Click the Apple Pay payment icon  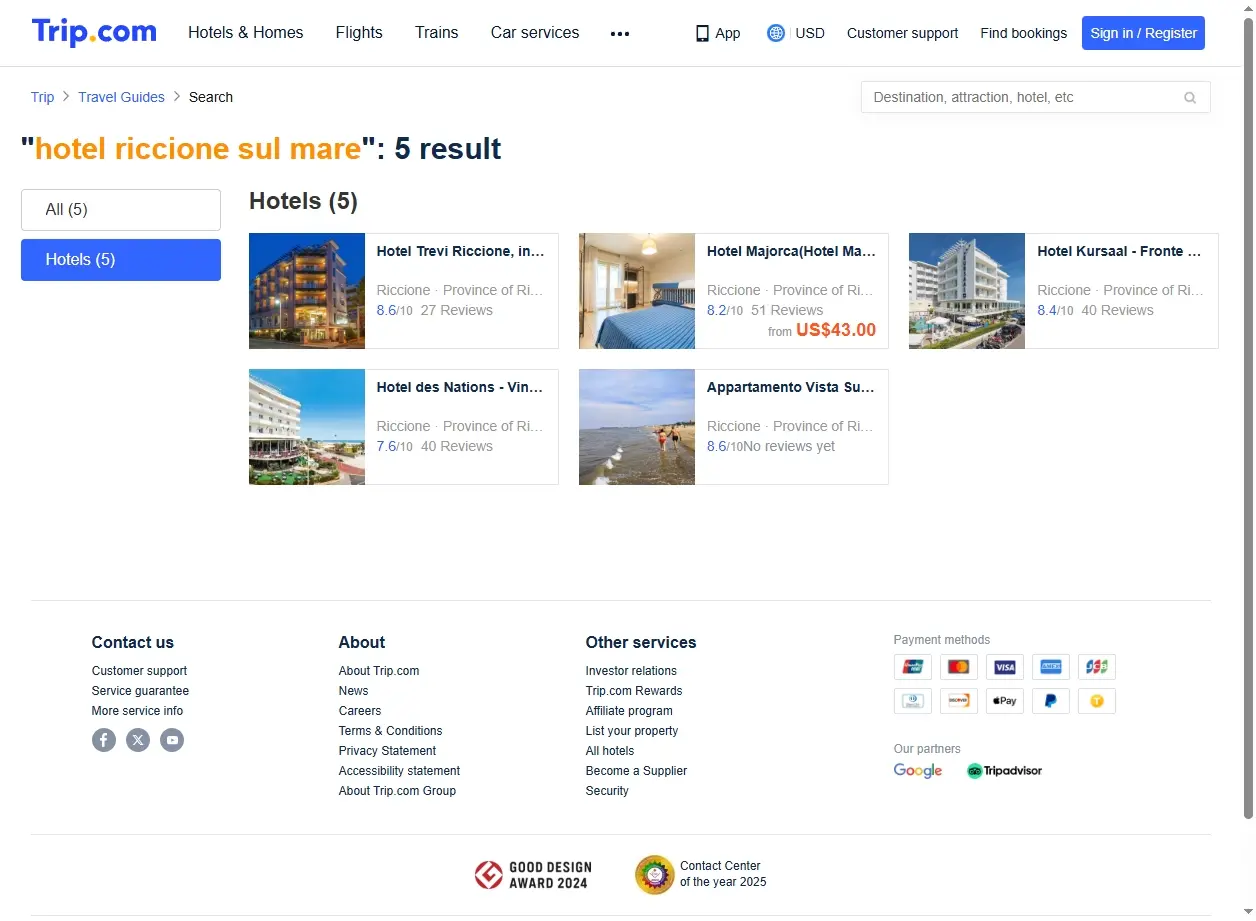1005,701
